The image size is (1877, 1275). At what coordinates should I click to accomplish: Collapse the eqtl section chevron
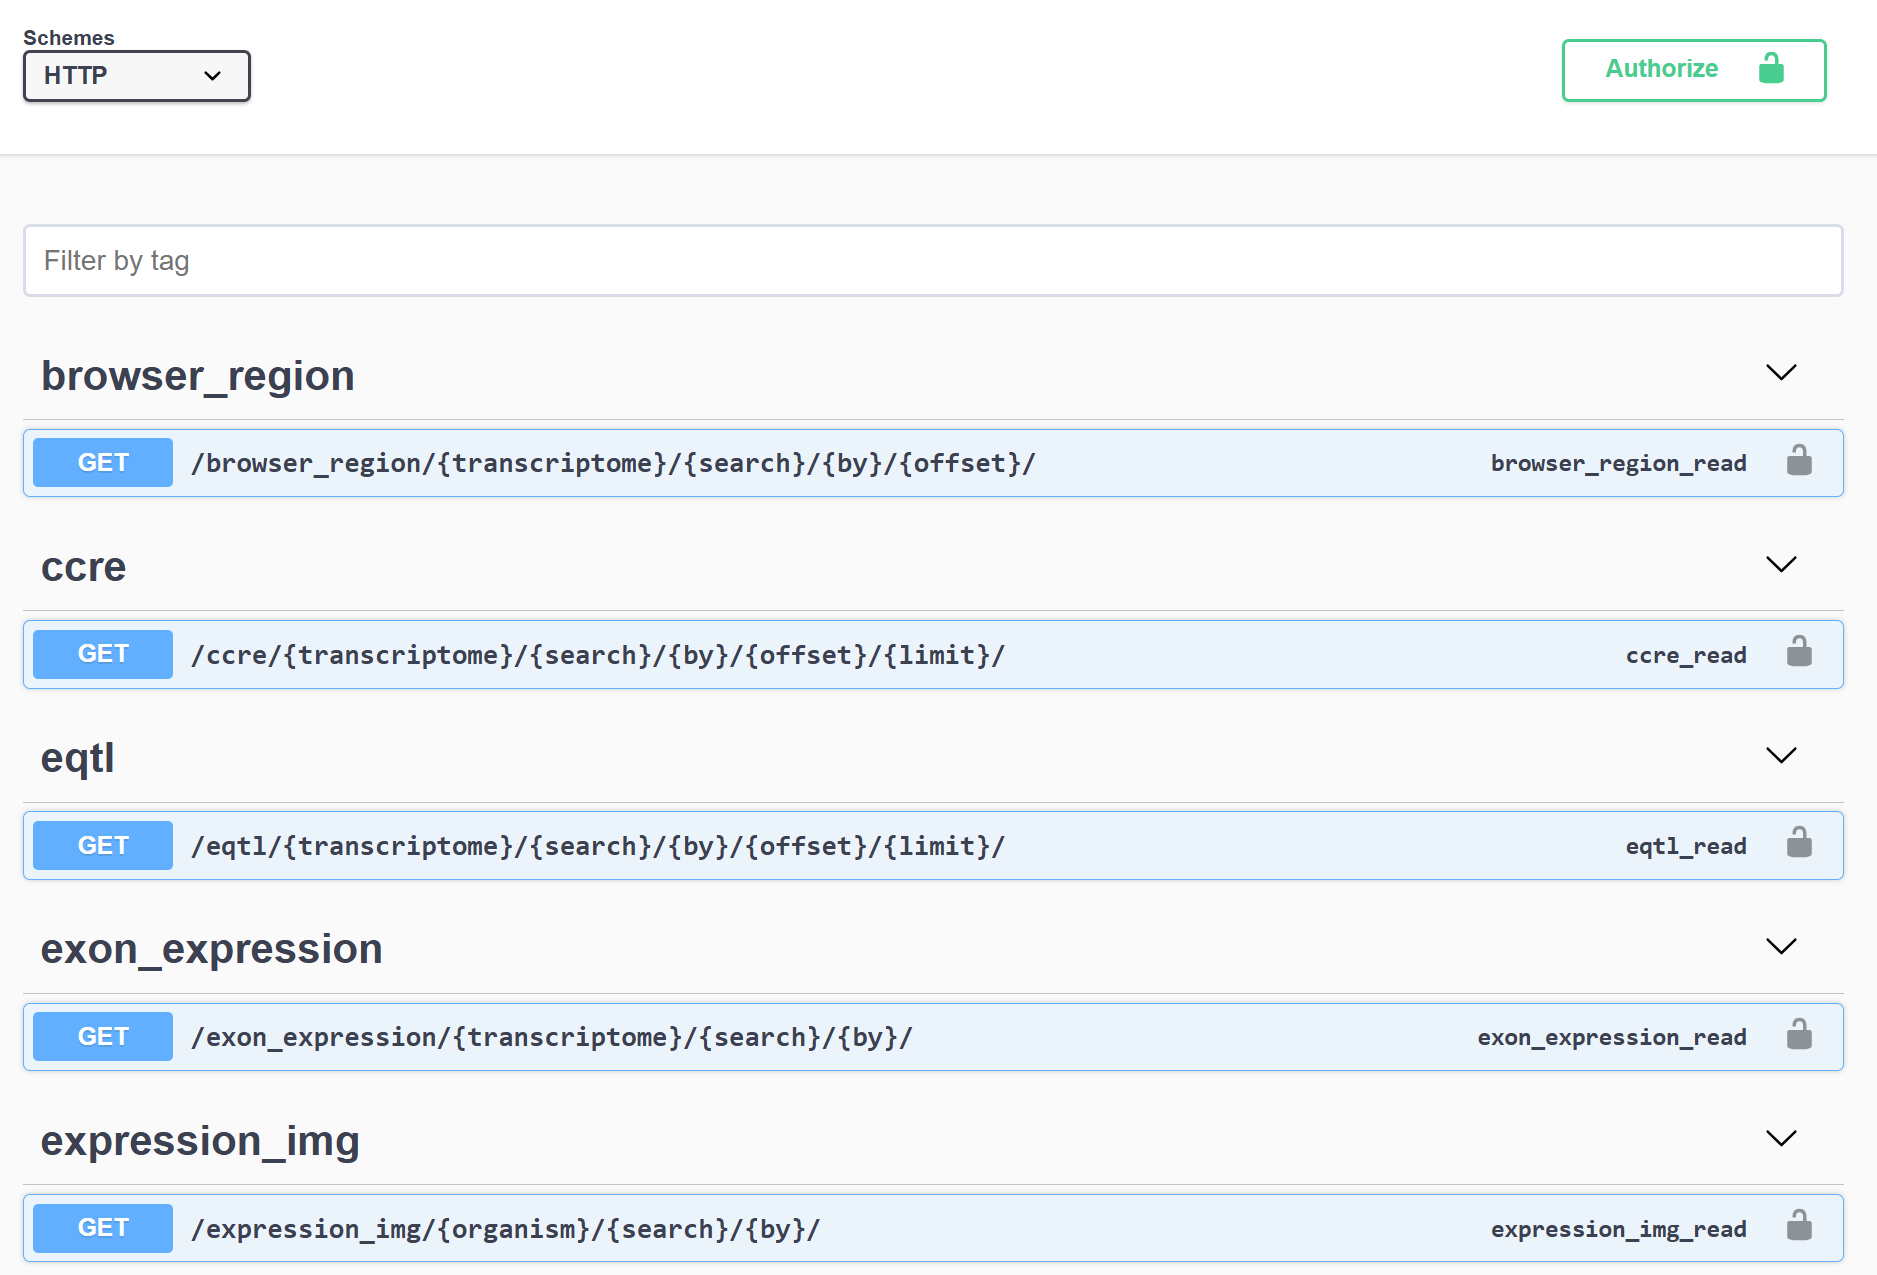click(x=1781, y=756)
